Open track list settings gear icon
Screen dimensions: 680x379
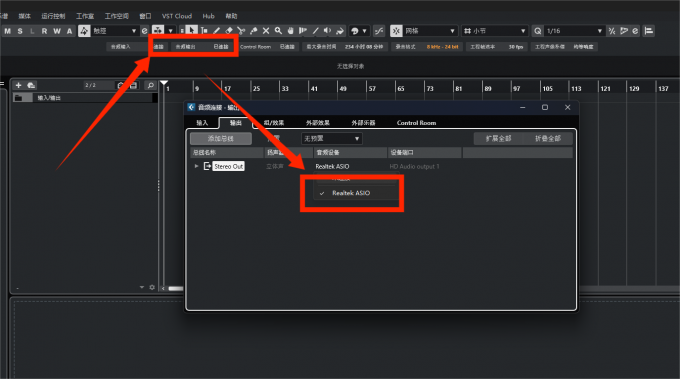152,287
